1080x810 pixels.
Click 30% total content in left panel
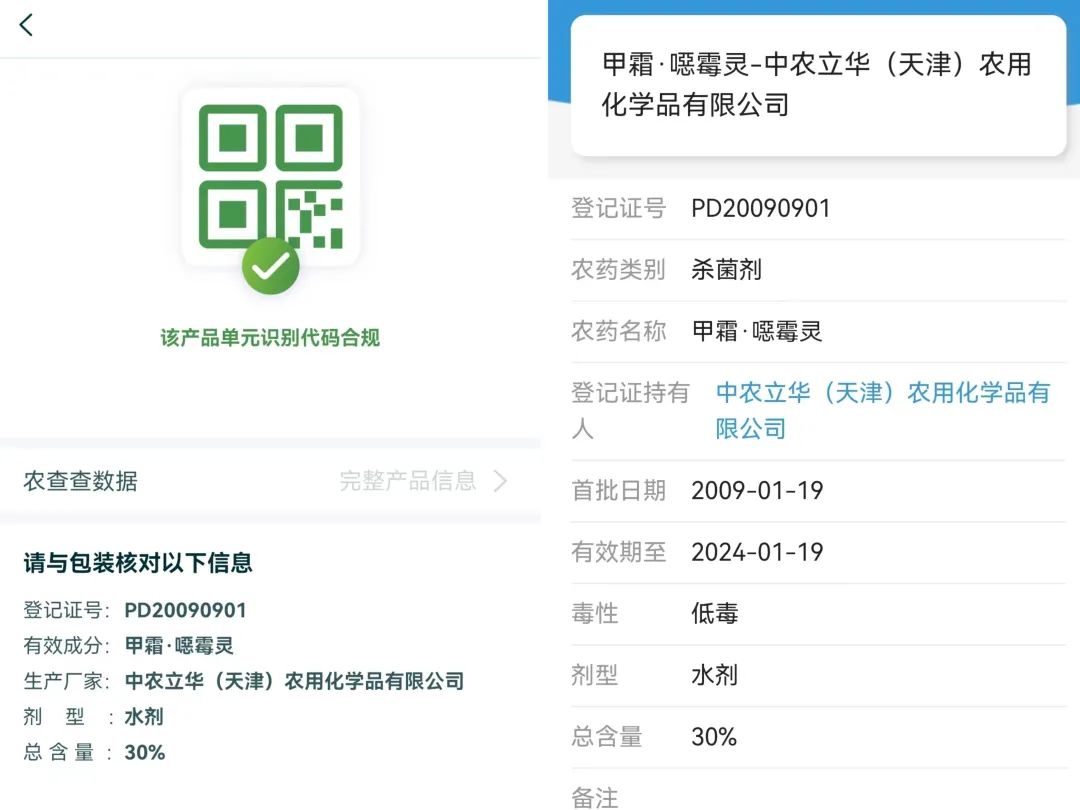tap(145, 752)
